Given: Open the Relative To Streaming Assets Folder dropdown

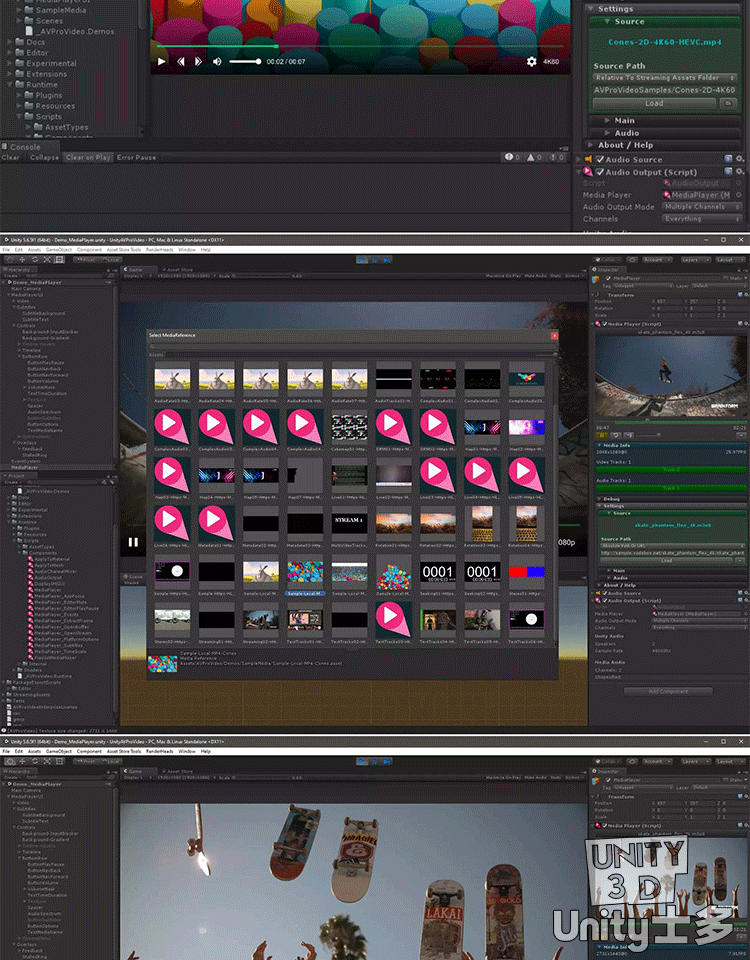Looking at the screenshot, I should point(664,77).
